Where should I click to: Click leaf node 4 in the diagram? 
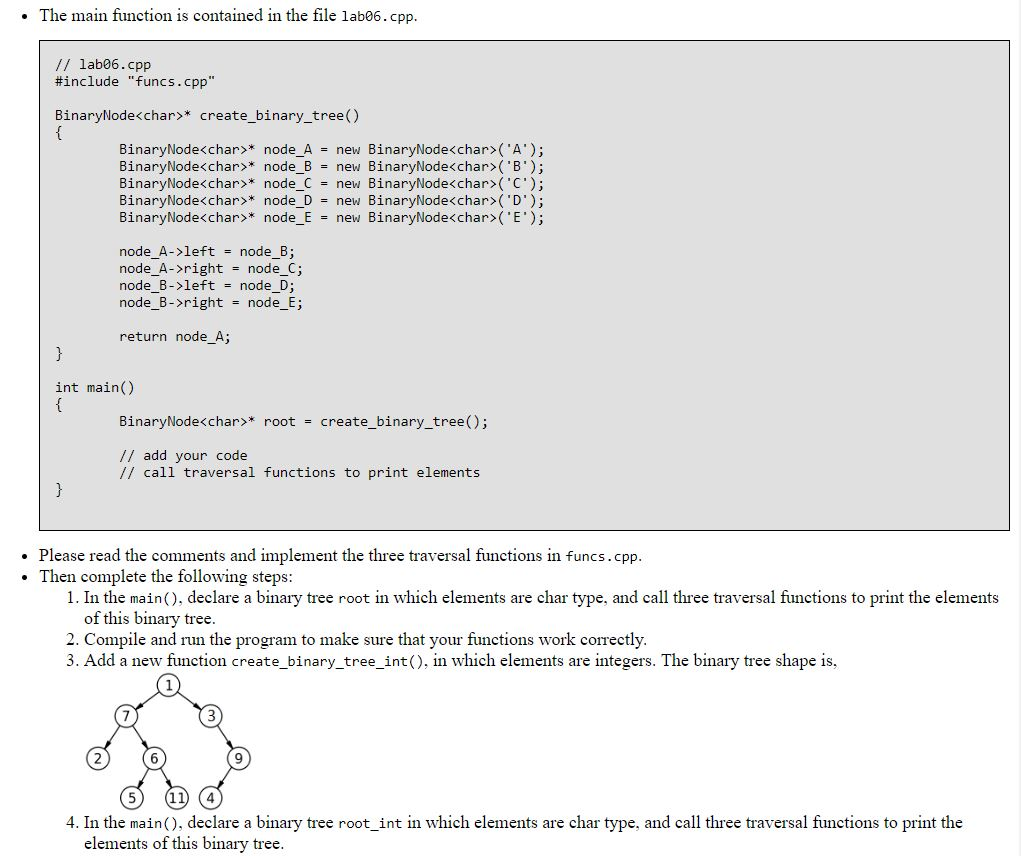[210, 798]
